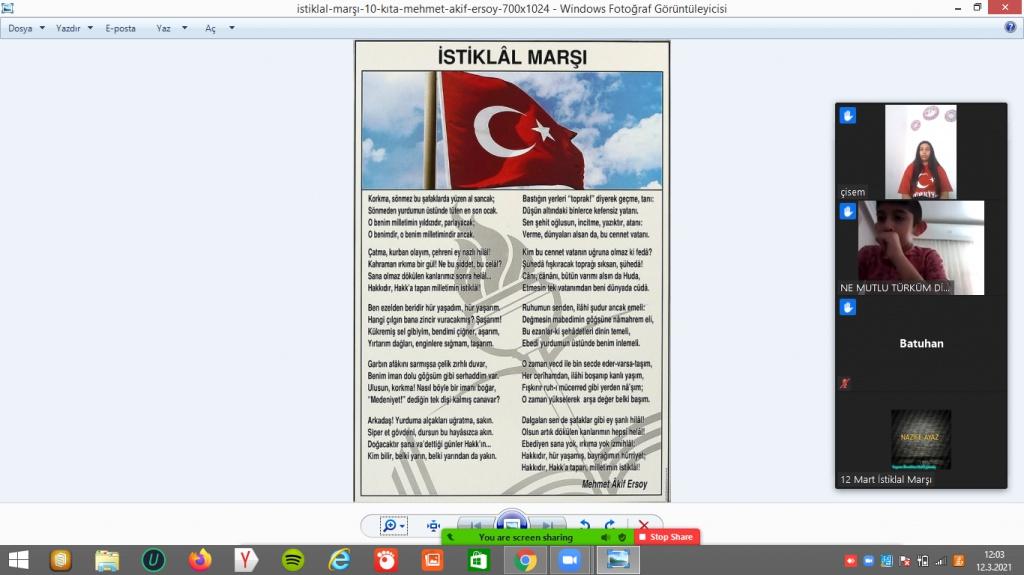Rotate the image clockwise
The height and width of the screenshot is (575, 1024).
pos(609,525)
